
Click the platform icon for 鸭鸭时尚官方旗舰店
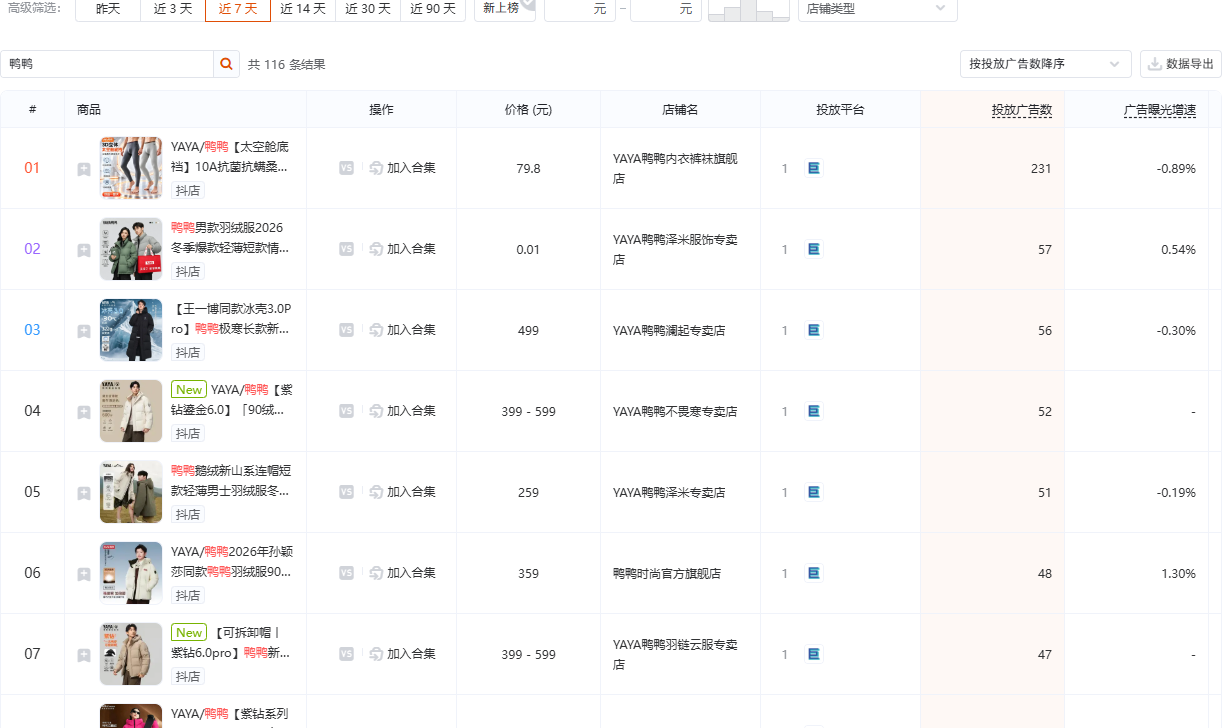click(813, 573)
